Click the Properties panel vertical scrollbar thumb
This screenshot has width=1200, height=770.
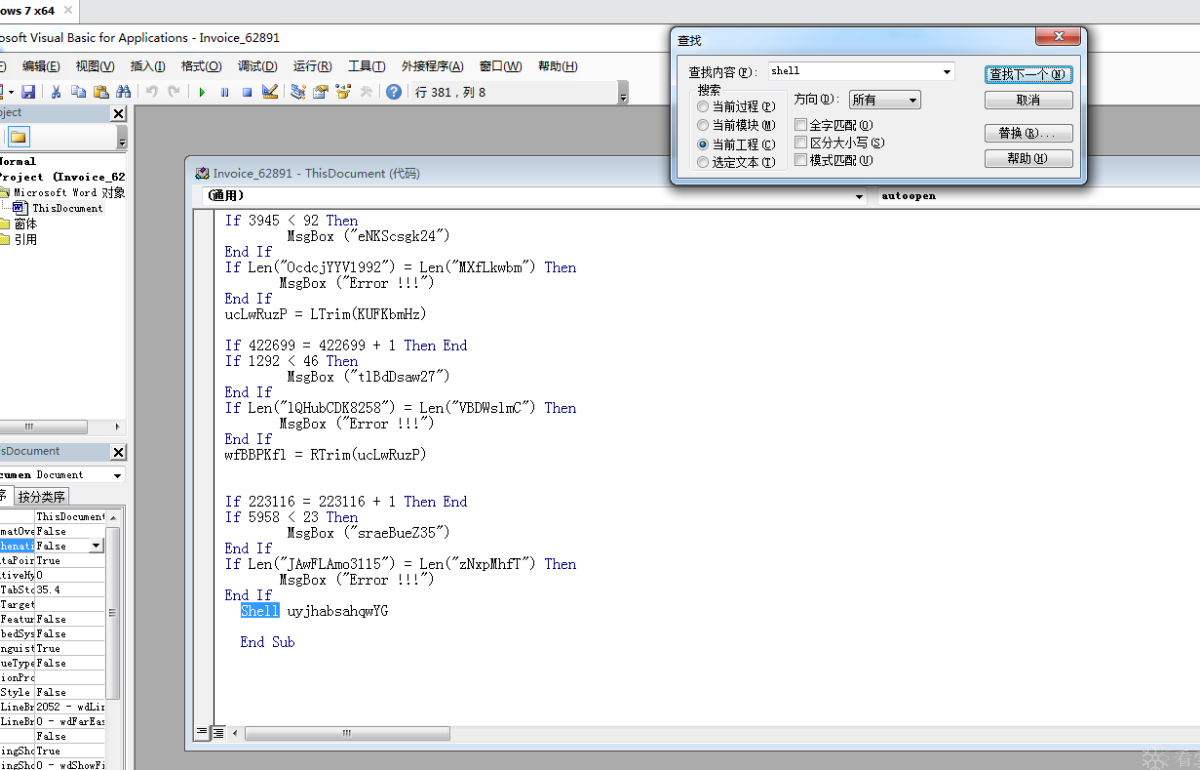click(x=113, y=613)
